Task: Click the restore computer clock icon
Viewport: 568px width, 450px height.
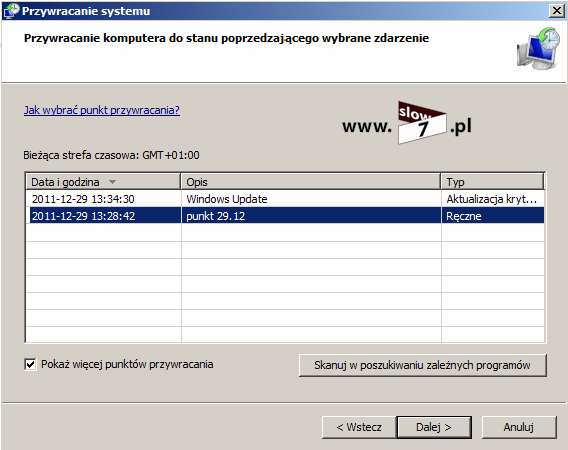Action: coord(538,48)
